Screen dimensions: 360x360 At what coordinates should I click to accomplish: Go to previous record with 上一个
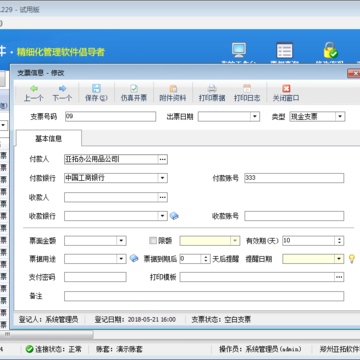click(x=34, y=93)
